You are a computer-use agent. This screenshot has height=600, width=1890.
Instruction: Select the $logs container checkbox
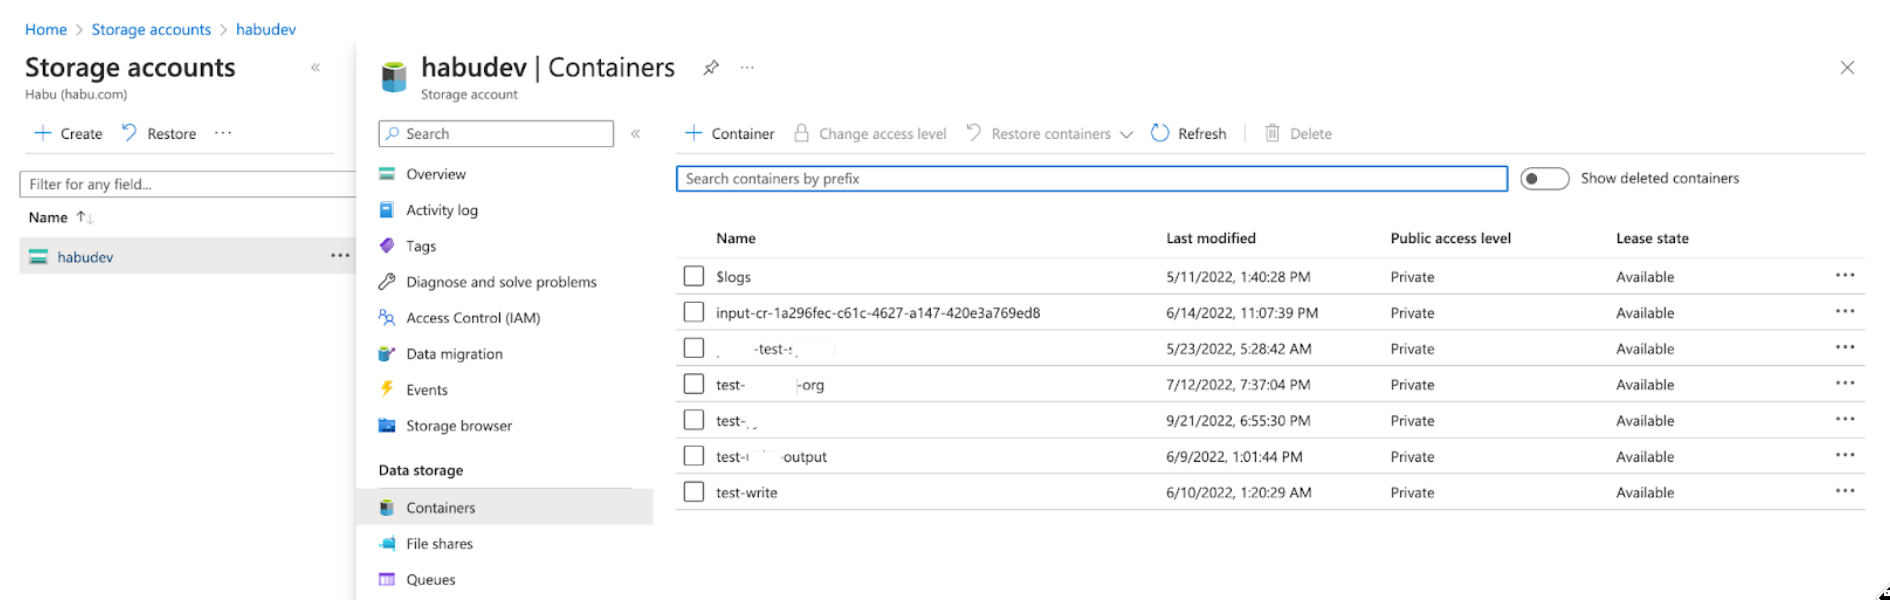[694, 276]
